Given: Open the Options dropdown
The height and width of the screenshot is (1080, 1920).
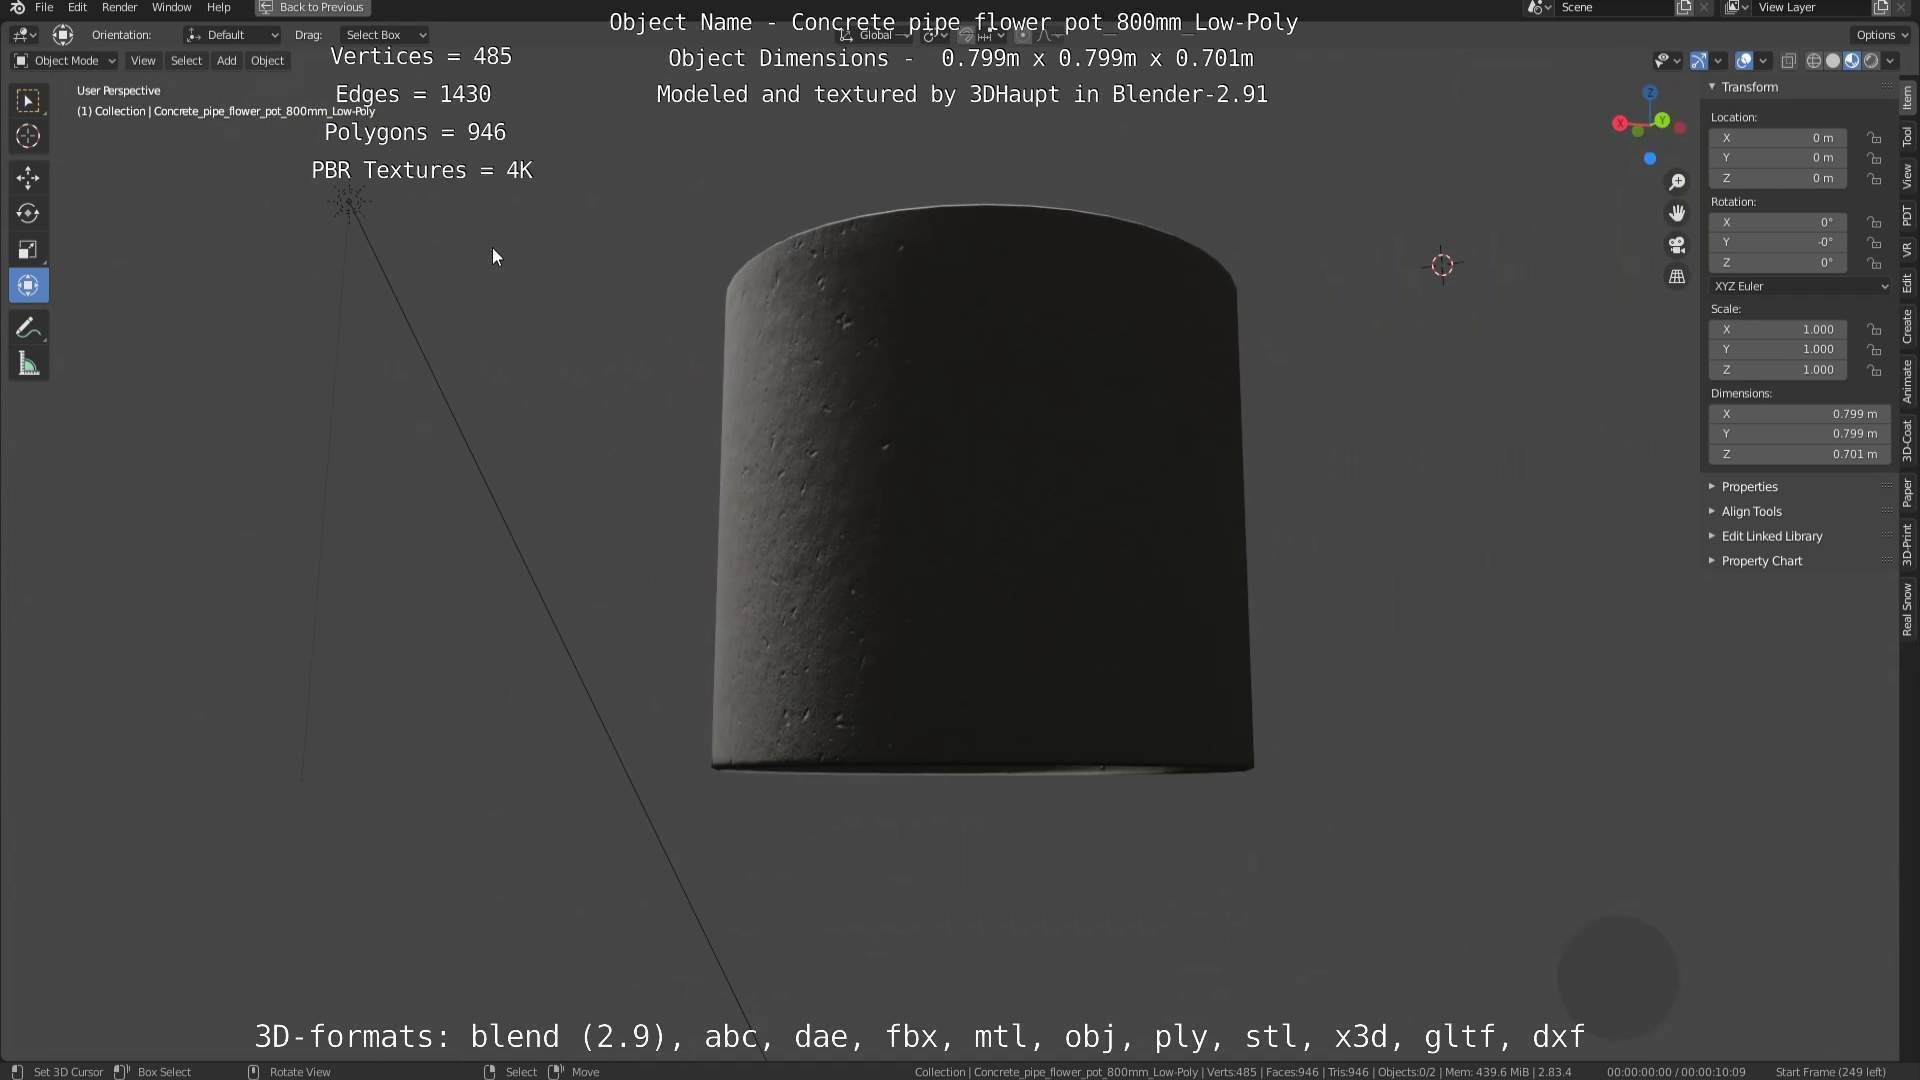Looking at the screenshot, I should pyautogui.click(x=1882, y=35).
